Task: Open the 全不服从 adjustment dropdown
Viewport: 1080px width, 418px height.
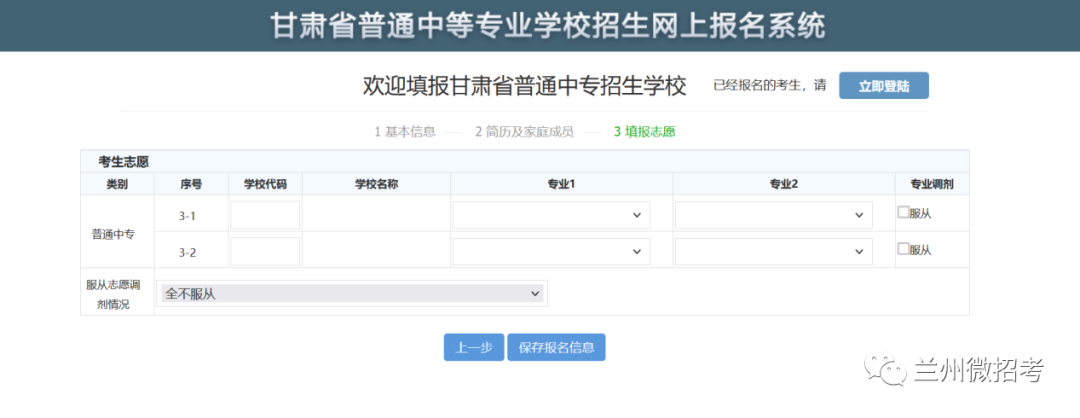Action: 352,293
